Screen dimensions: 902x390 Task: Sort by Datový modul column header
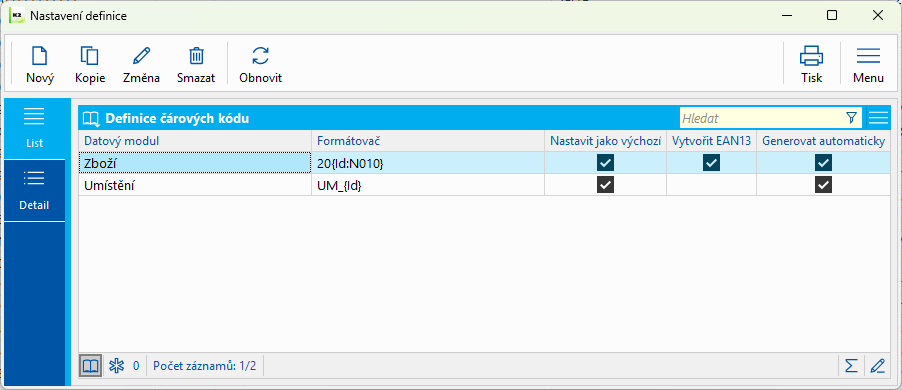point(194,141)
